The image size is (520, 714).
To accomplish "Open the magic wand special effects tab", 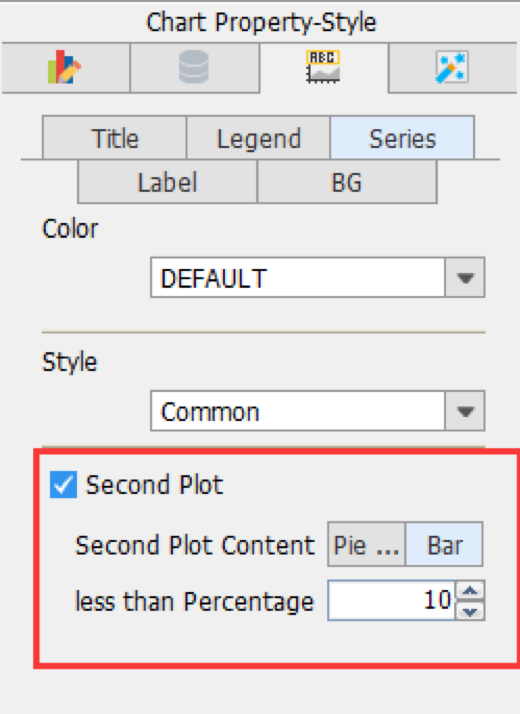I will [453, 68].
